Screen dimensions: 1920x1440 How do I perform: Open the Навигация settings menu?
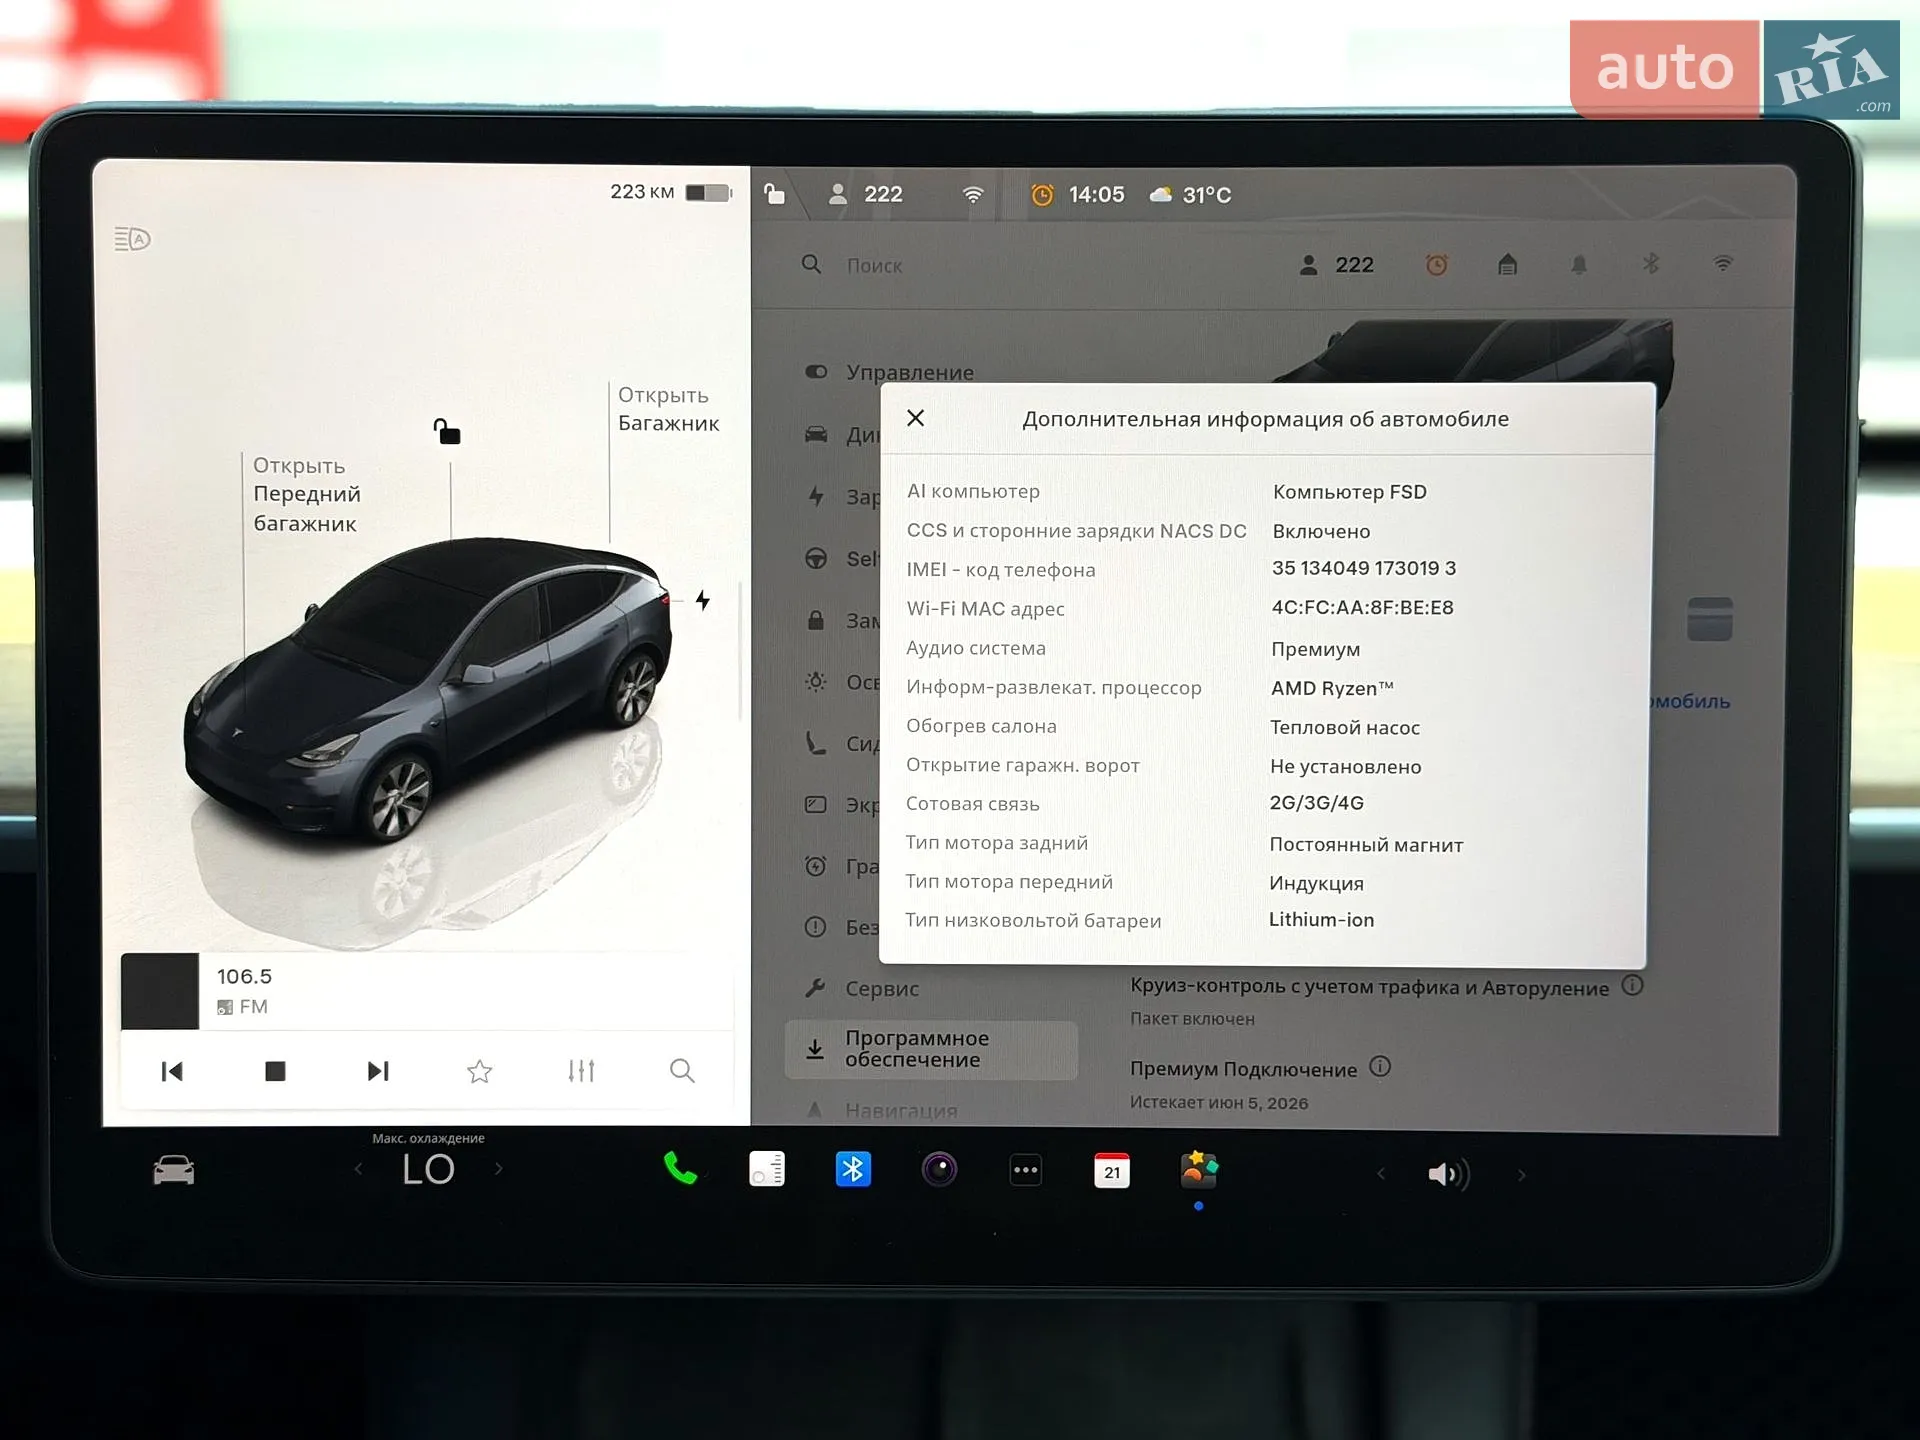coord(882,1110)
